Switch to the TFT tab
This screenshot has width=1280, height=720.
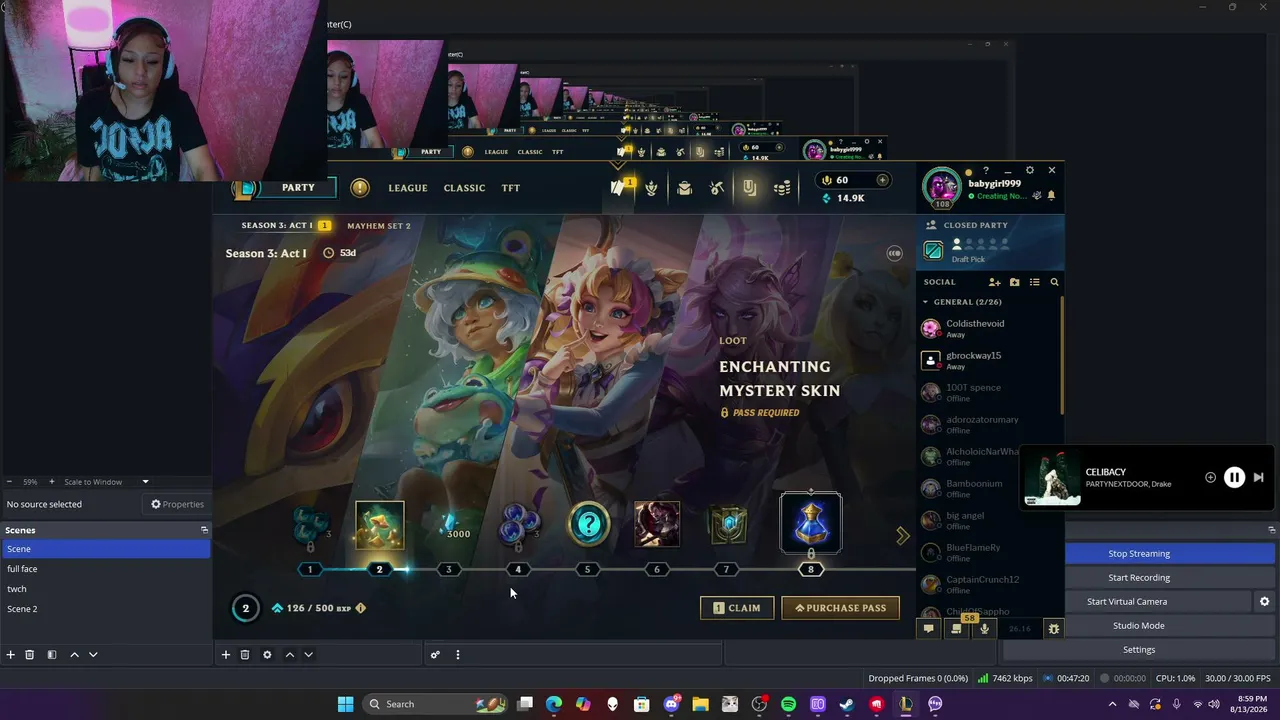511,188
